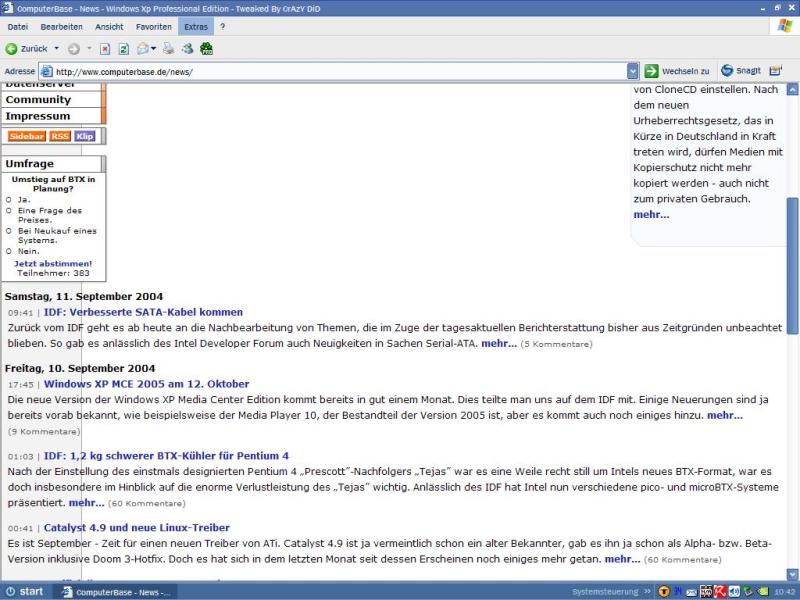Screen dimensions: 800x600
Task: Expand the Systemsteuerung chevron in taskbar
Action: tap(647, 592)
